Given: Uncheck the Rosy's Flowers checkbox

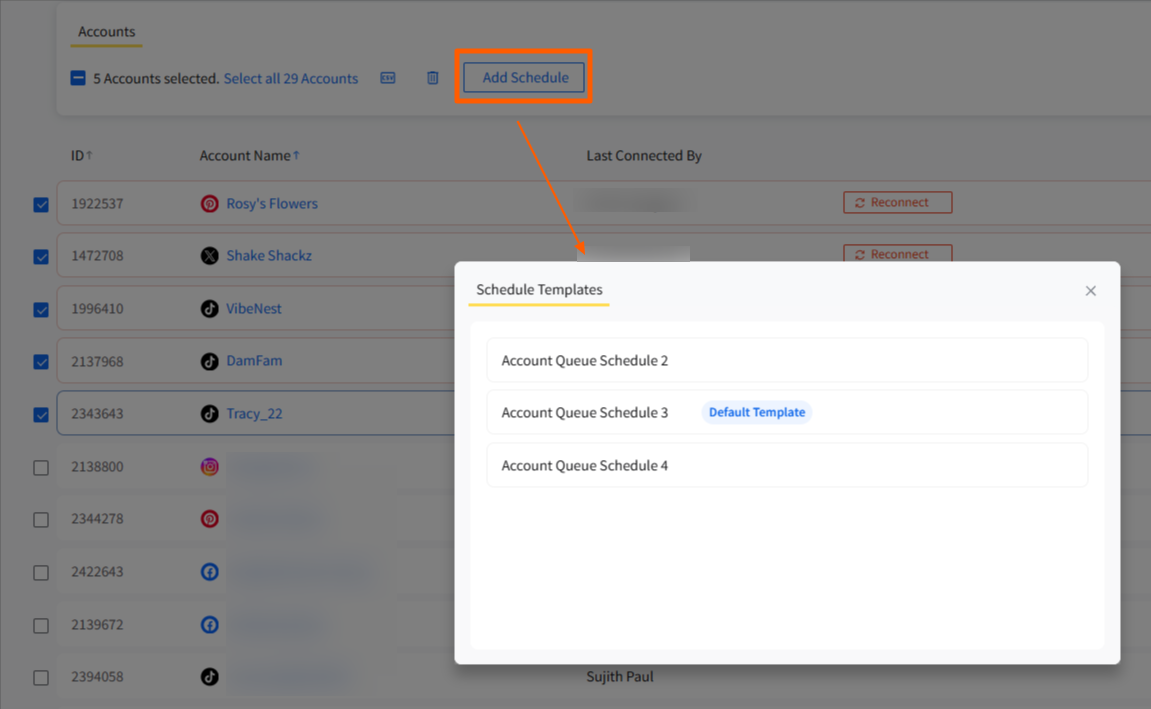Looking at the screenshot, I should 41,205.
